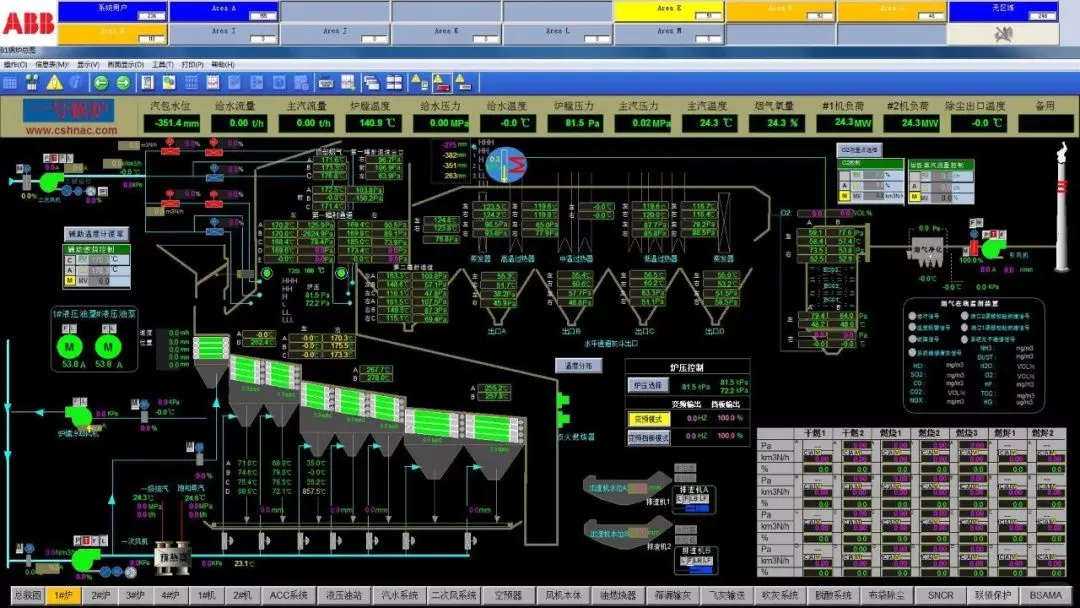Click the 炉膛温度 value 140.9 ℃
The image size is (1080, 608).
(375, 123)
